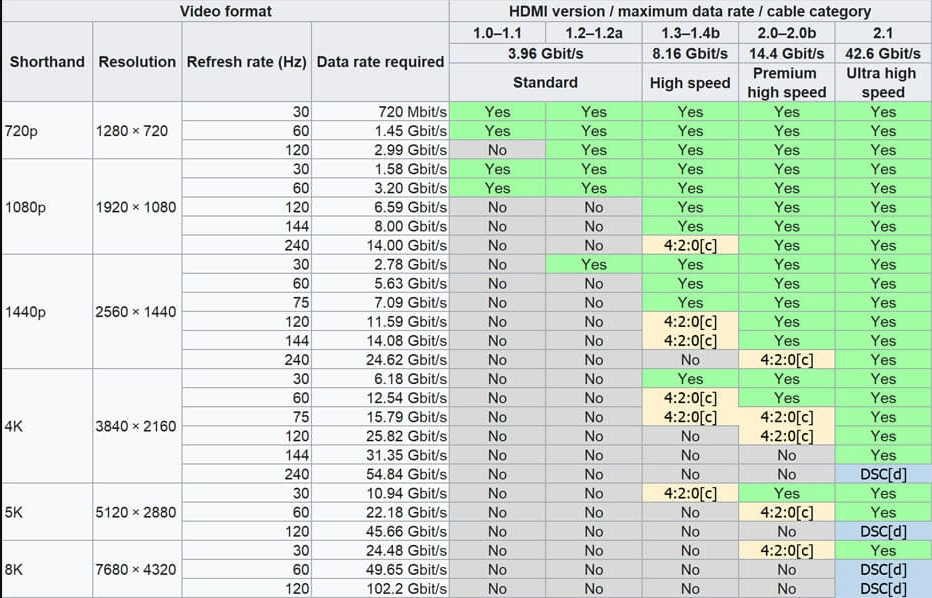
Task: Click the 5.63 Gbit/s data rate cell
Action: (x=380, y=284)
